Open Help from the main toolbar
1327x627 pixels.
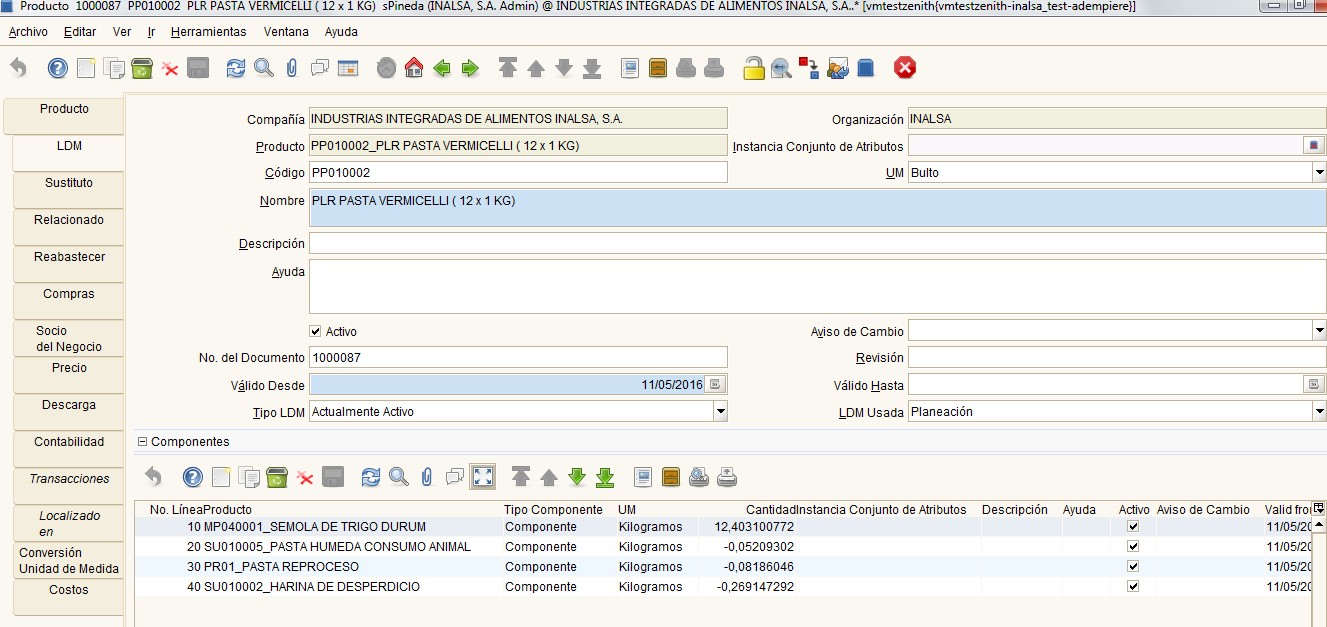tap(58, 68)
